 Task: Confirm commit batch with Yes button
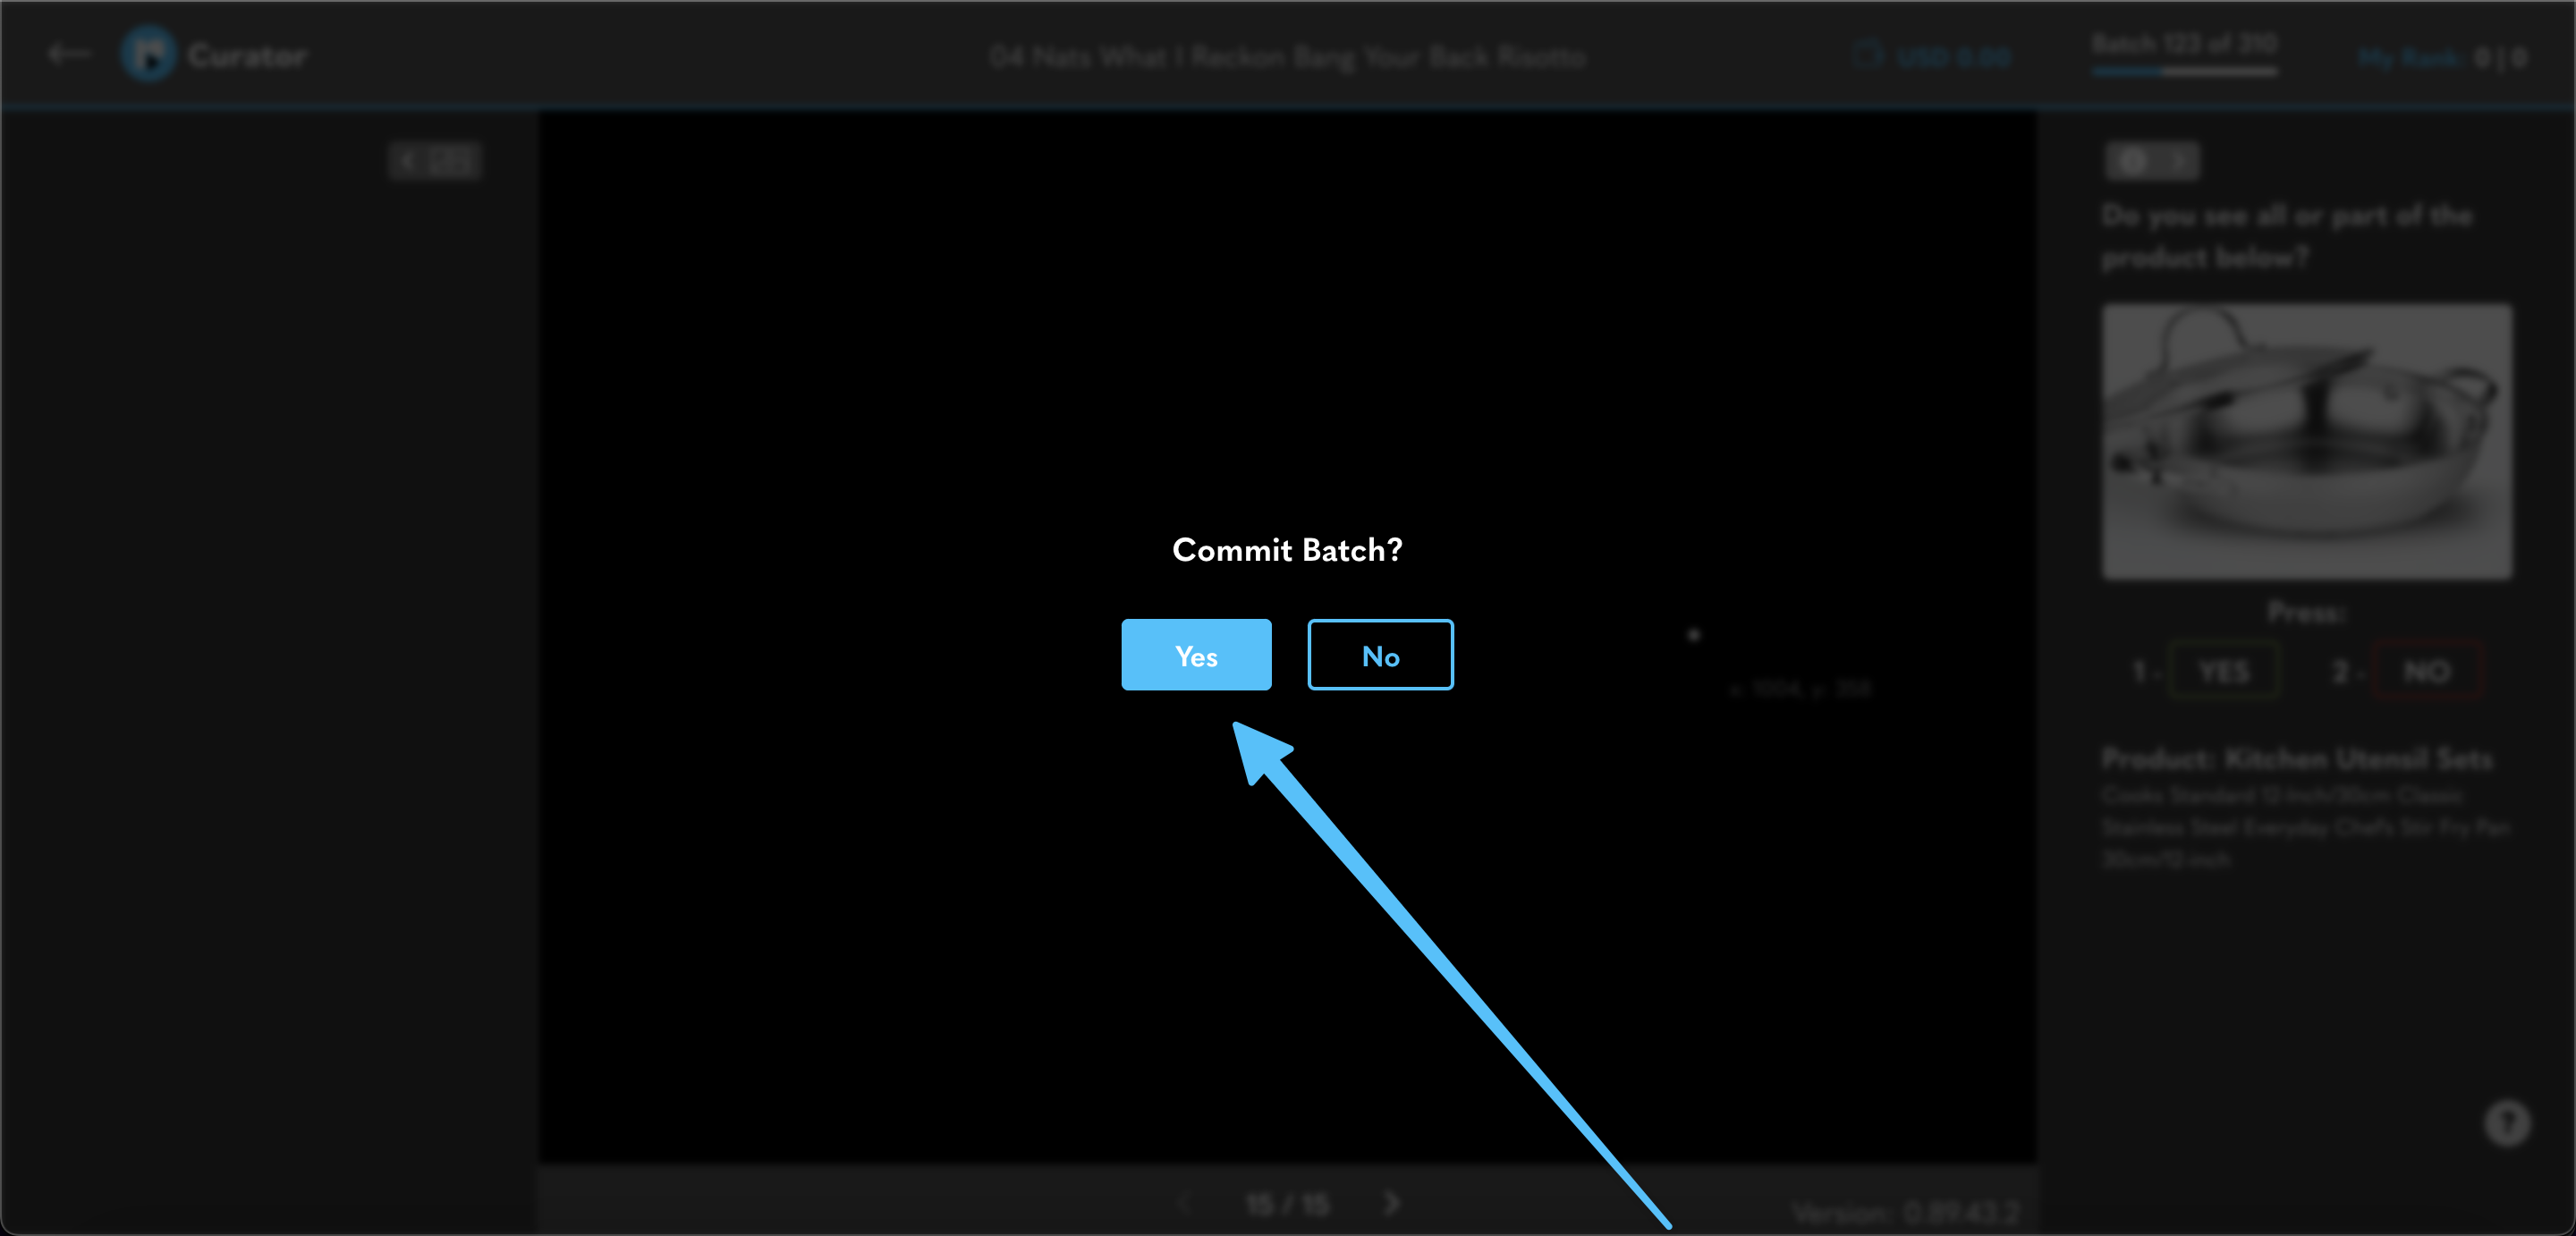click(x=1196, y=656)
